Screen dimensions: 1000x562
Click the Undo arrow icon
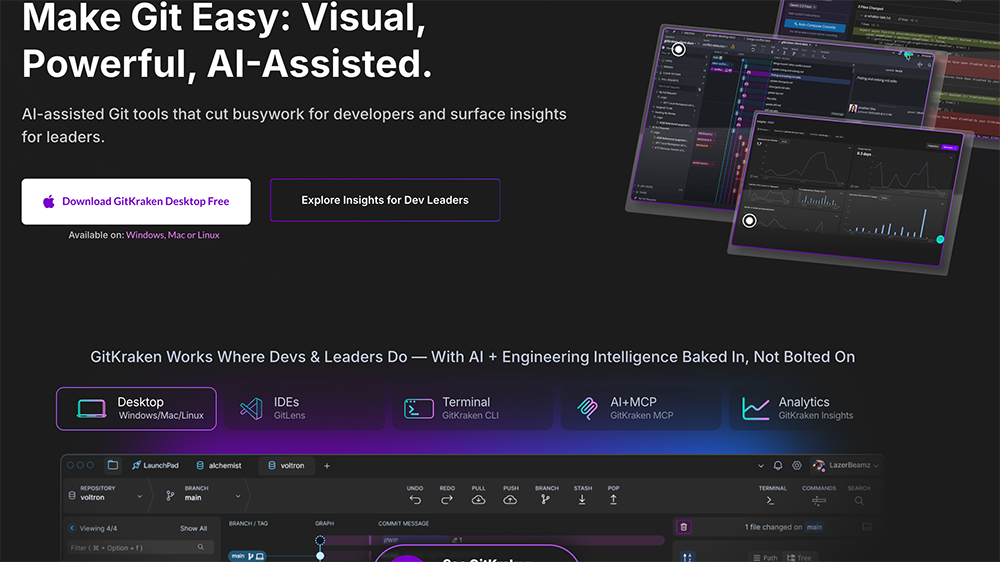pos(415,500)
